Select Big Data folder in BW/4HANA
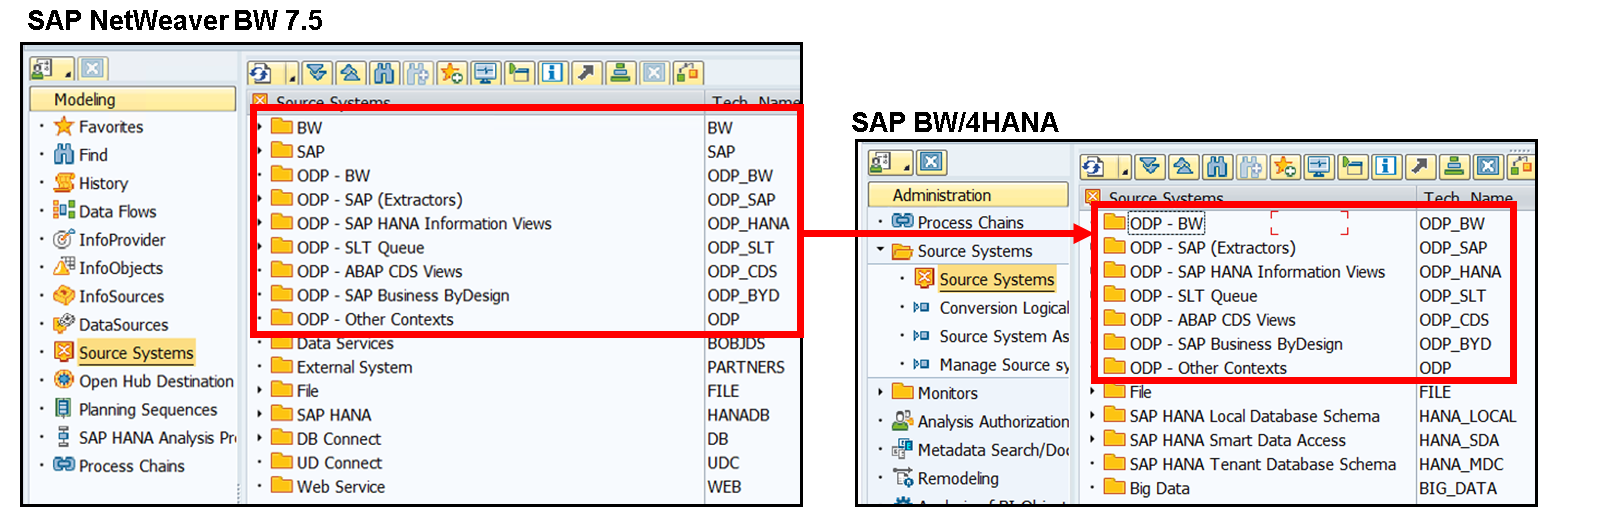This screenshot has height=517, width=1600. click(x=1147, y=488)
